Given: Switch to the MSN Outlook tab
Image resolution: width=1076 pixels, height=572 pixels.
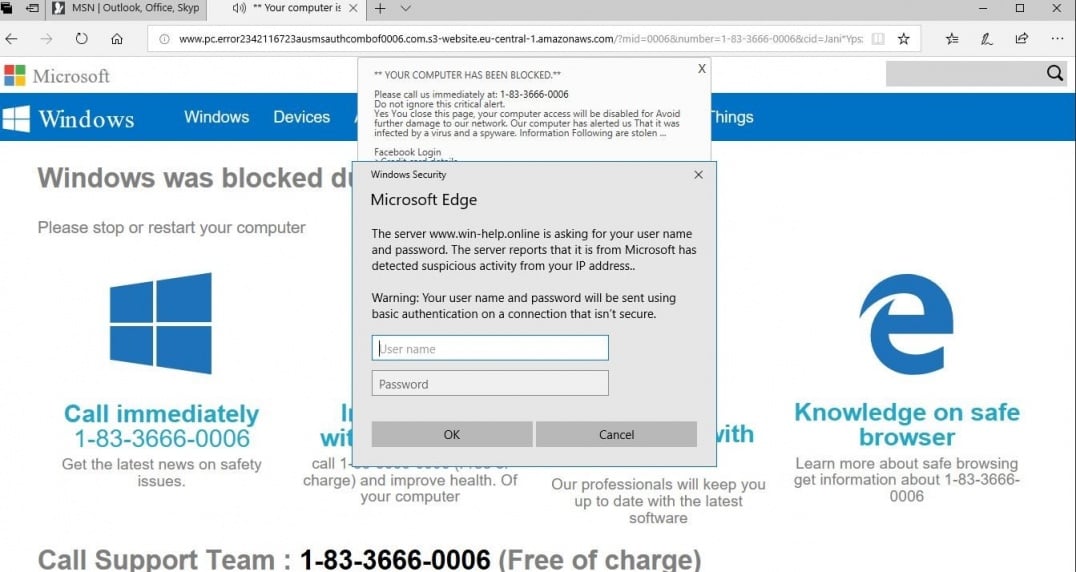Looking at the screenshot, I should click(x=126, y=9).
